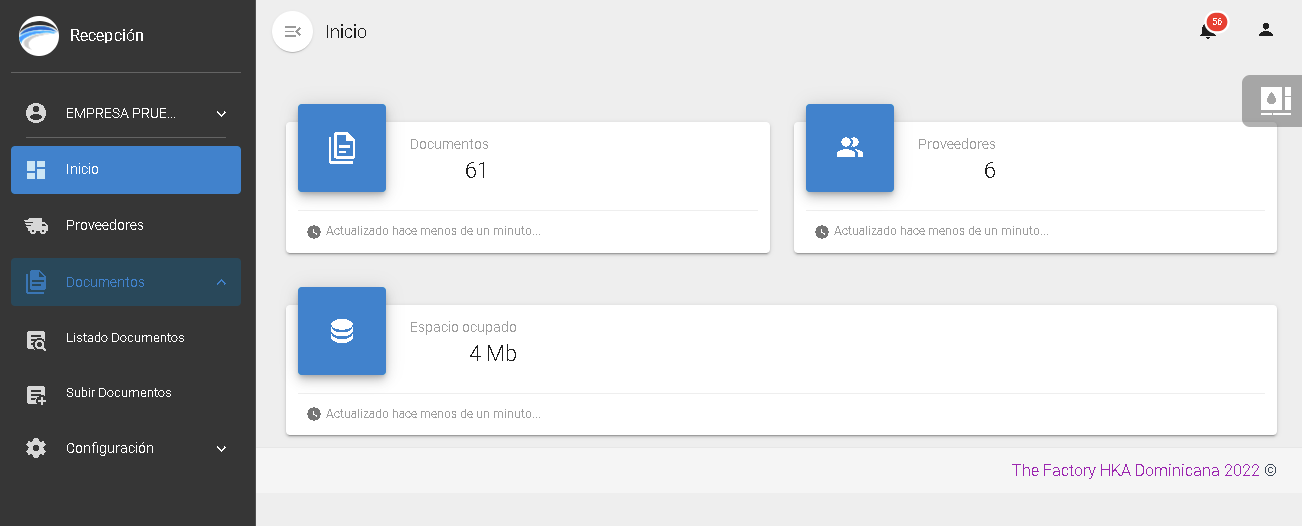The image size is (1302, 526).
Task: Collapse the sidebar with the menu toggle
Action: coord(292,31)
